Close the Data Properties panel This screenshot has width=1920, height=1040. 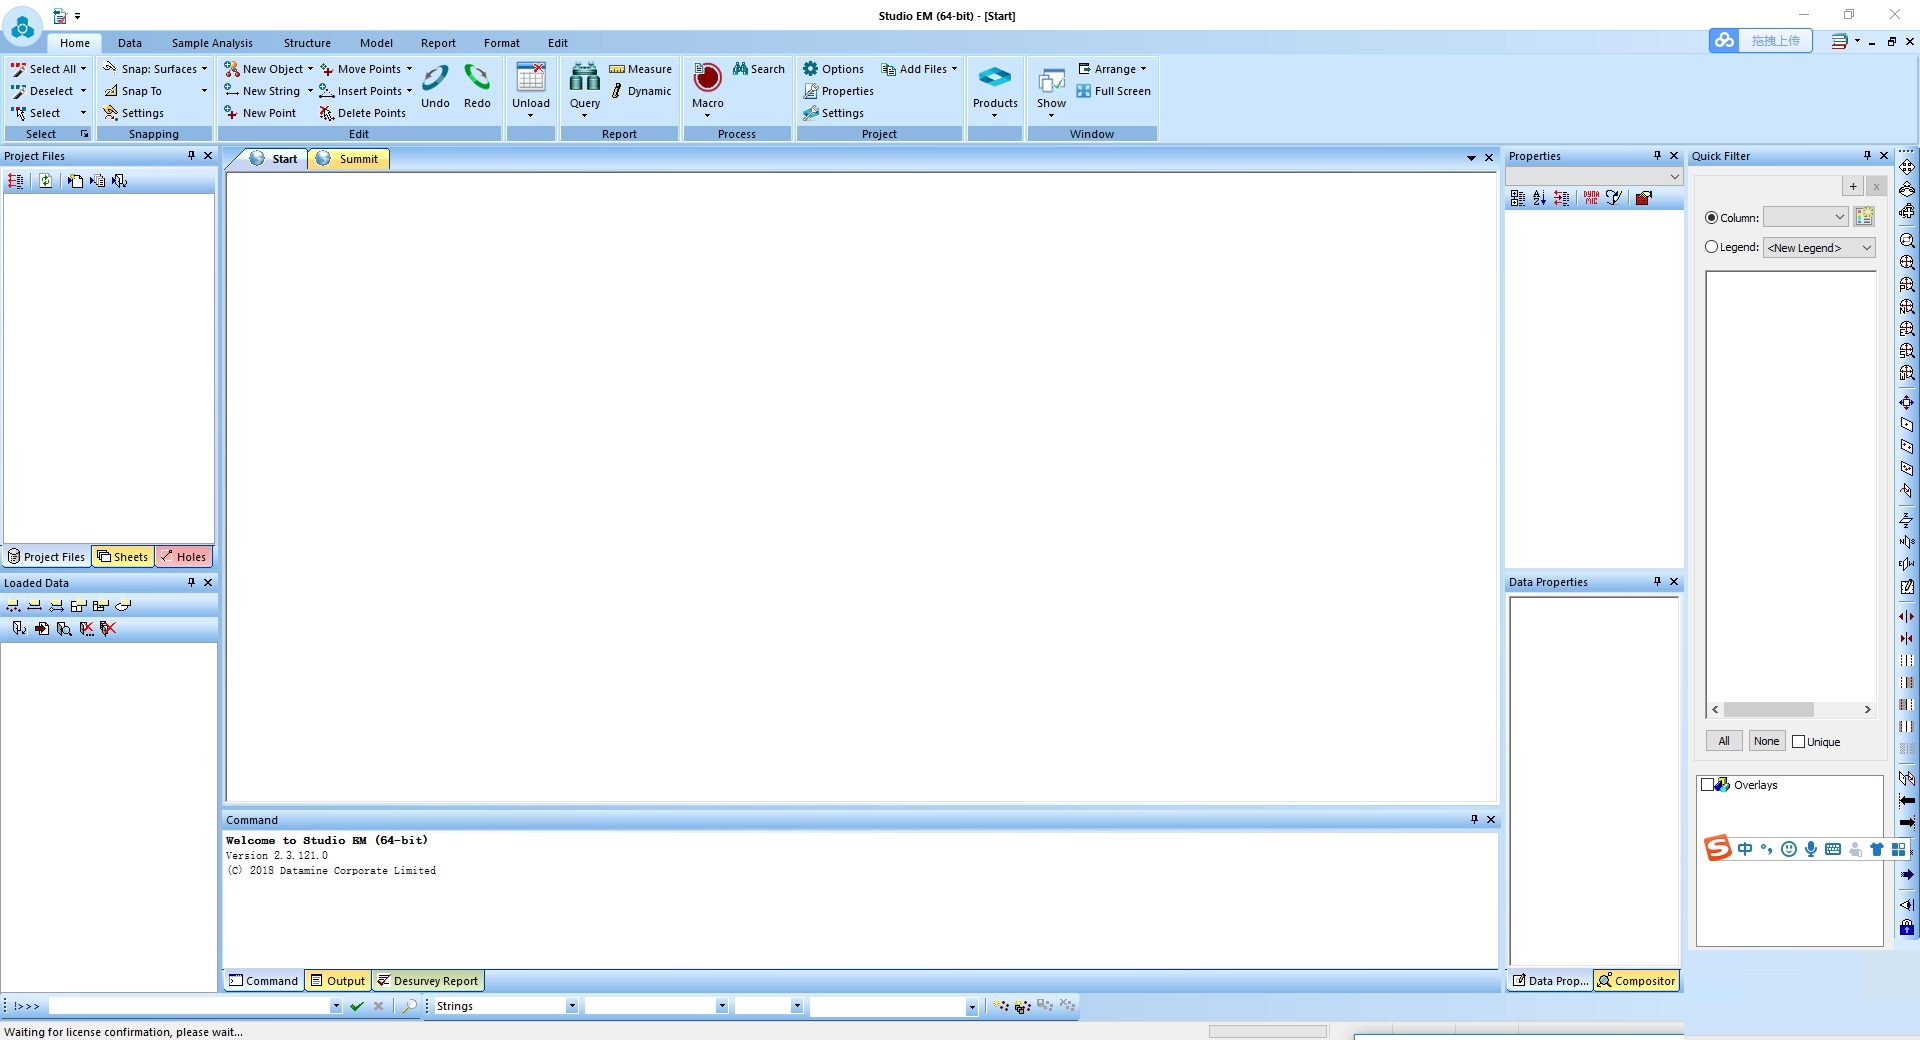pyautogui.click(x=1674, y=582)
